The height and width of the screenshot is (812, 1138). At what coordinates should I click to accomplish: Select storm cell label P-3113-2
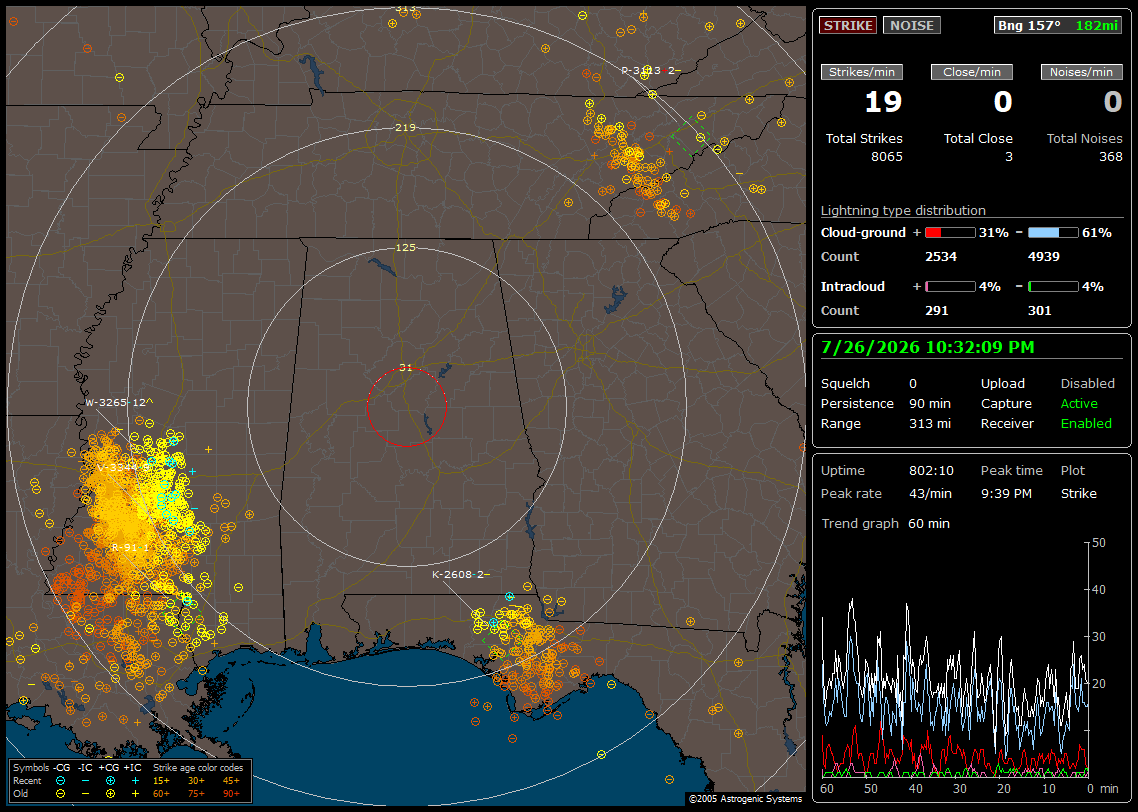[x=650, y=70]
